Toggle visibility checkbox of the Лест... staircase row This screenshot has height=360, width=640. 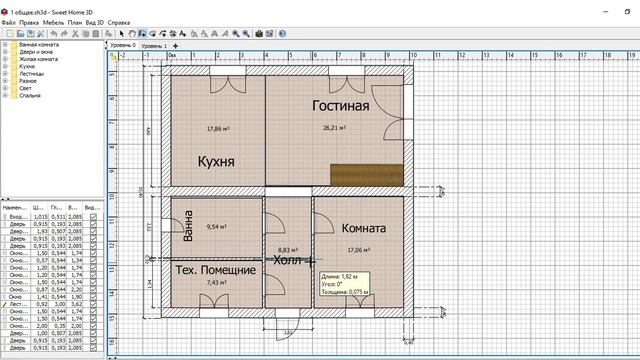[93, 304]
